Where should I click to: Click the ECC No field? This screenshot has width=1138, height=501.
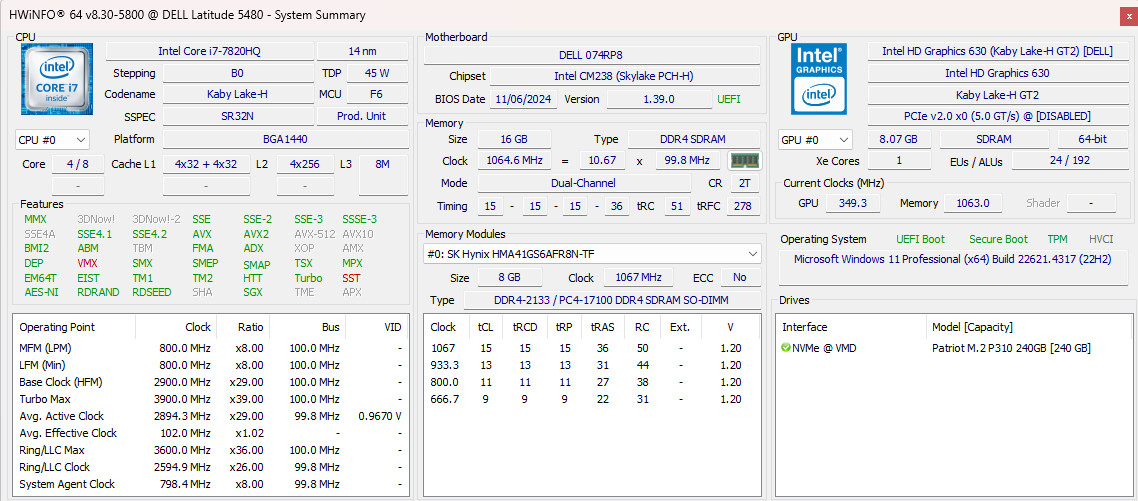(x=740, y=277)
